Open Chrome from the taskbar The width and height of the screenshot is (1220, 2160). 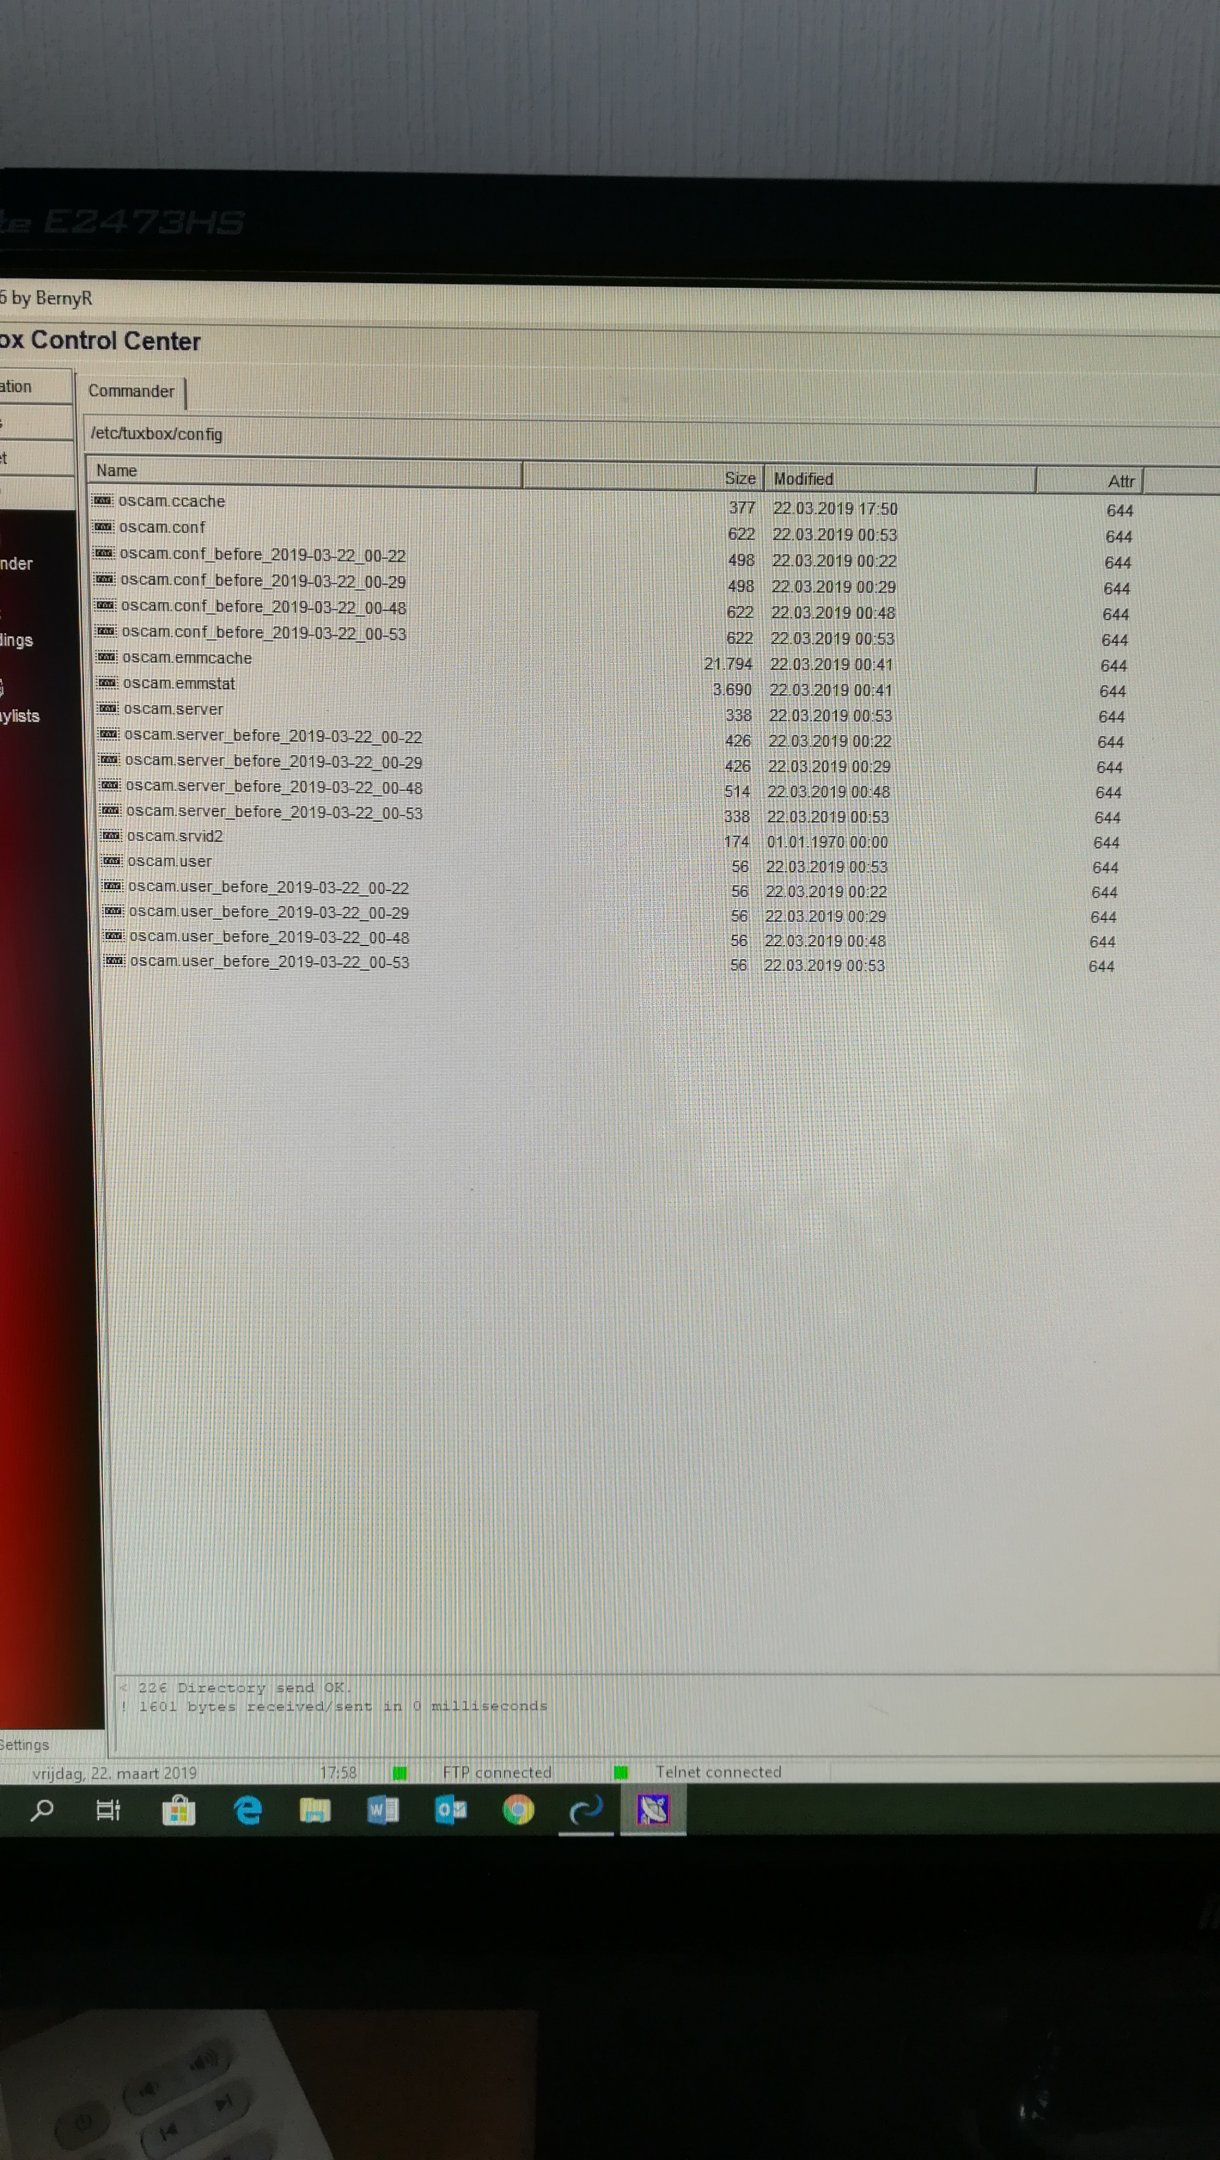point(518,1810)
